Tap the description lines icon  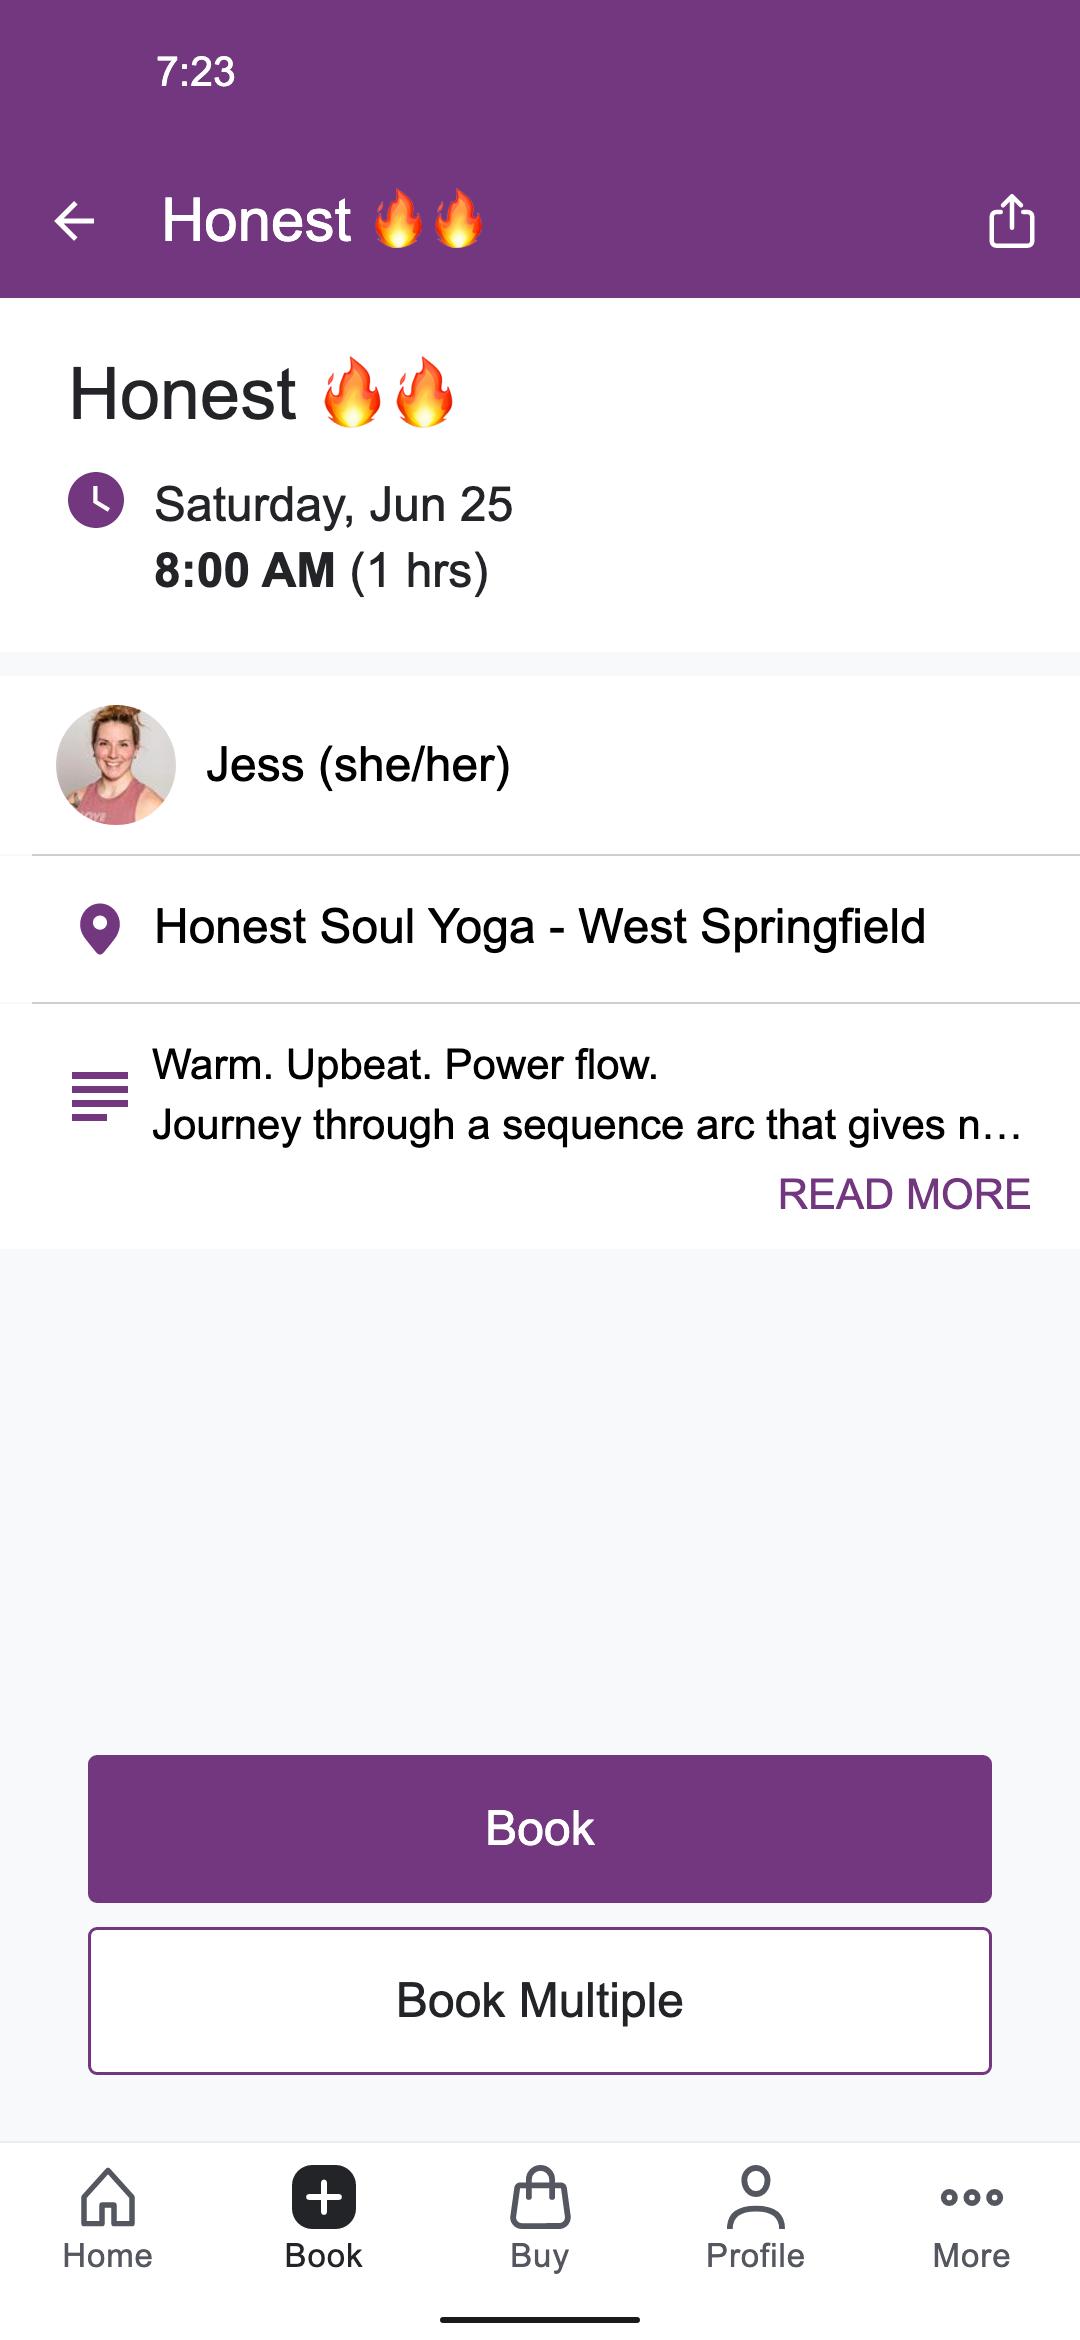[x=100, y=1096]
